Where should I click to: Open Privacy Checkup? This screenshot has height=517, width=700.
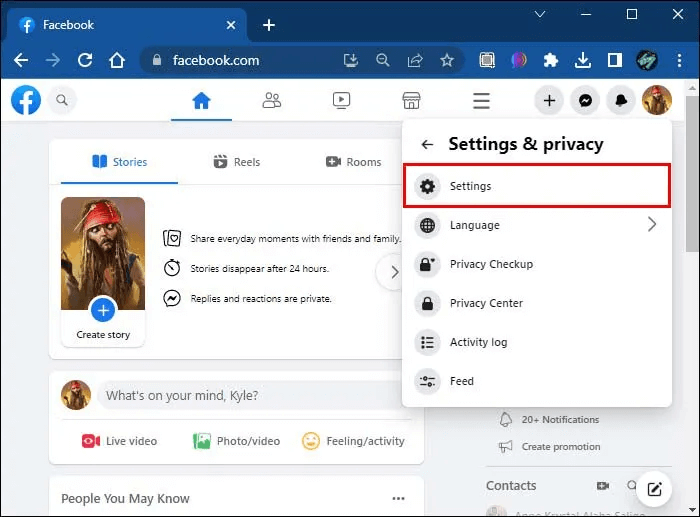[537, 264]
